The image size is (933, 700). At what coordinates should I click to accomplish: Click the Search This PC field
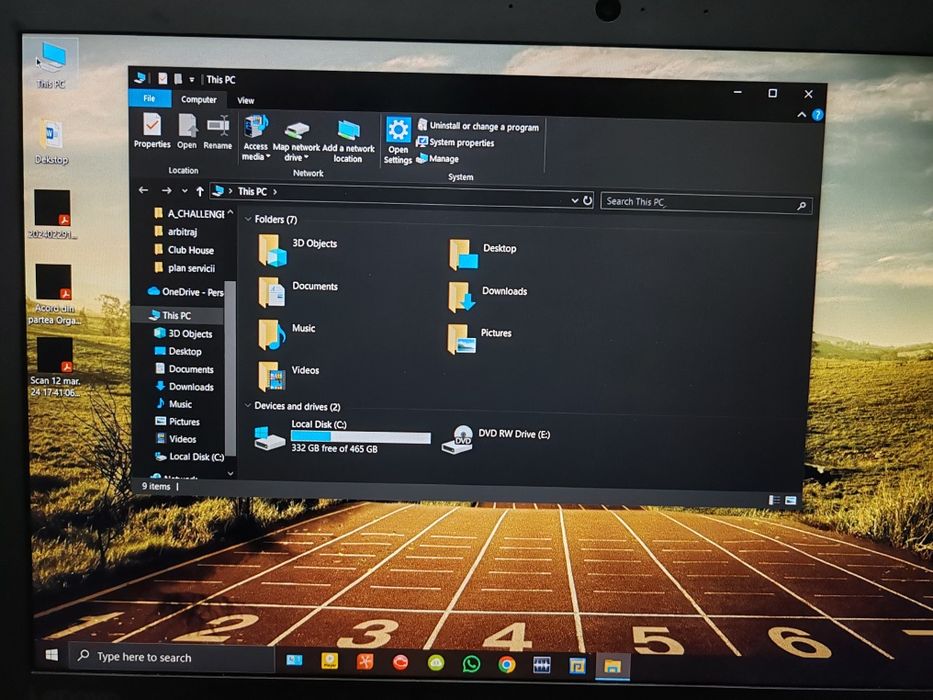(x=706, y=203)
